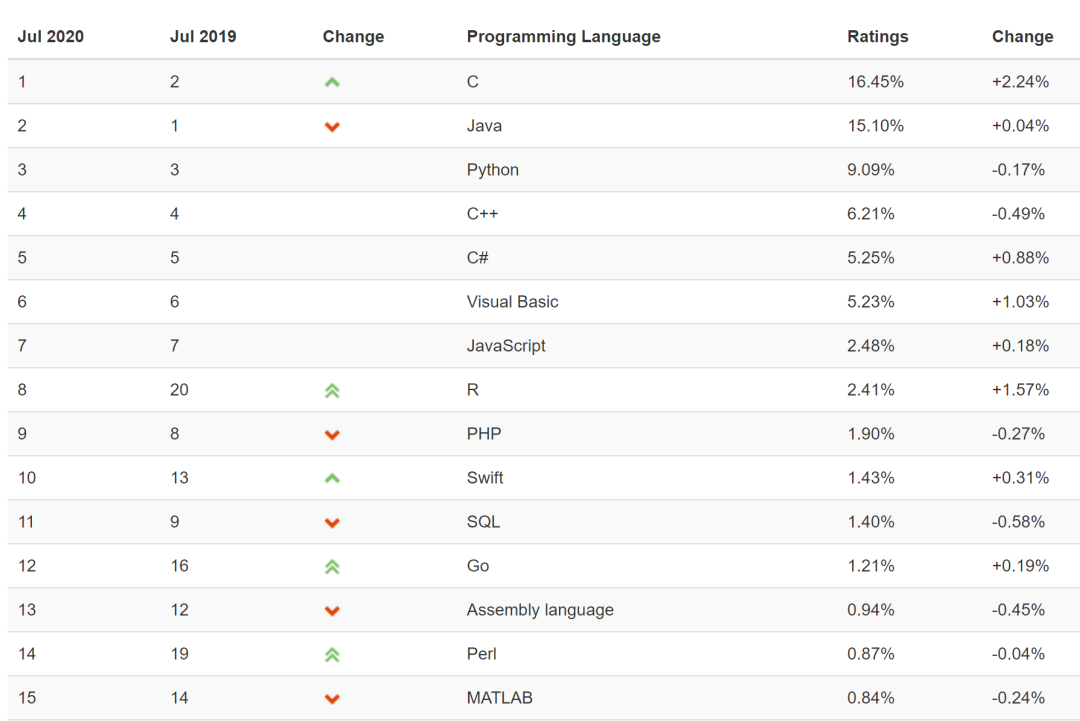This screenshot has height=721, width=1080.
Task: Click the double green up arrow for R
Action: pos(332,391)
